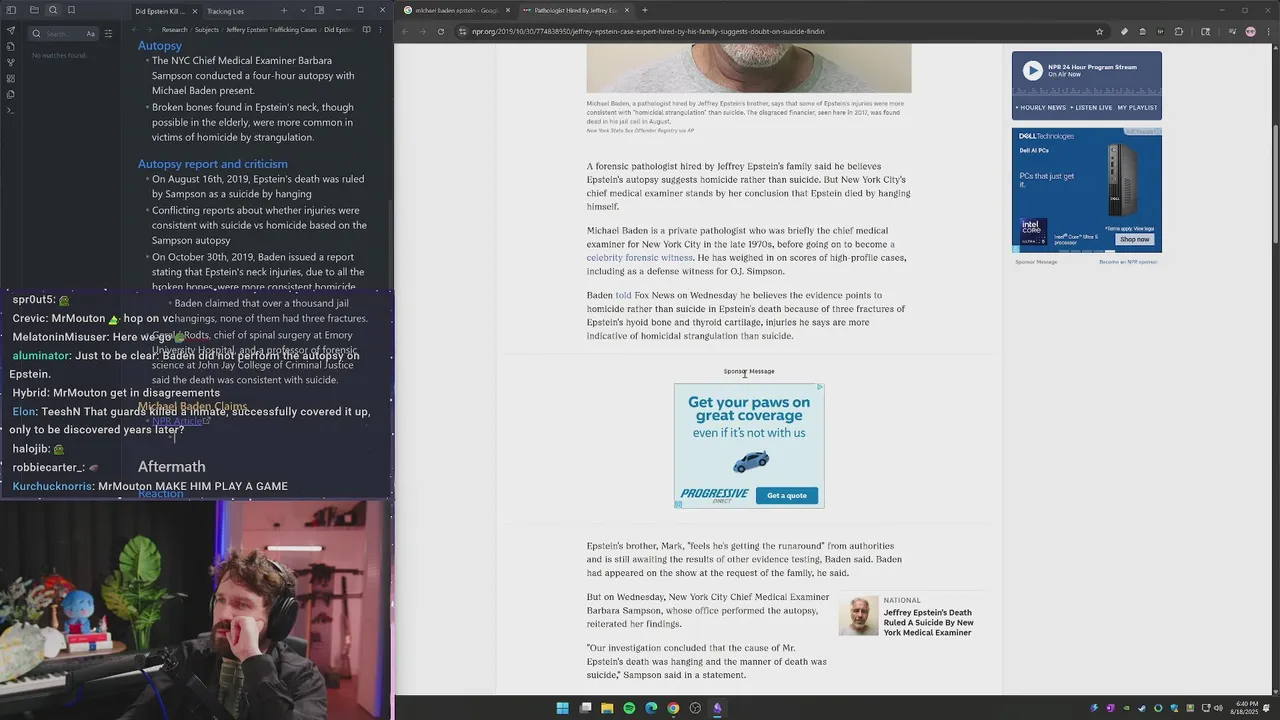Screen dimensions: 1280x720
Task: Switch to the Tracking Lies tab
Action: click(225, 11)
